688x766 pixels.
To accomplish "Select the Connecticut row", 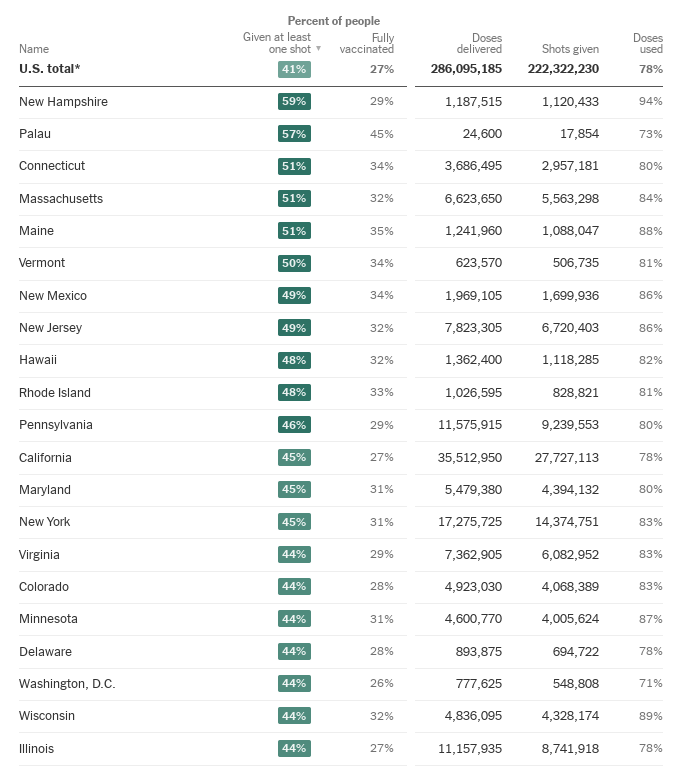I will coord(52,166).
